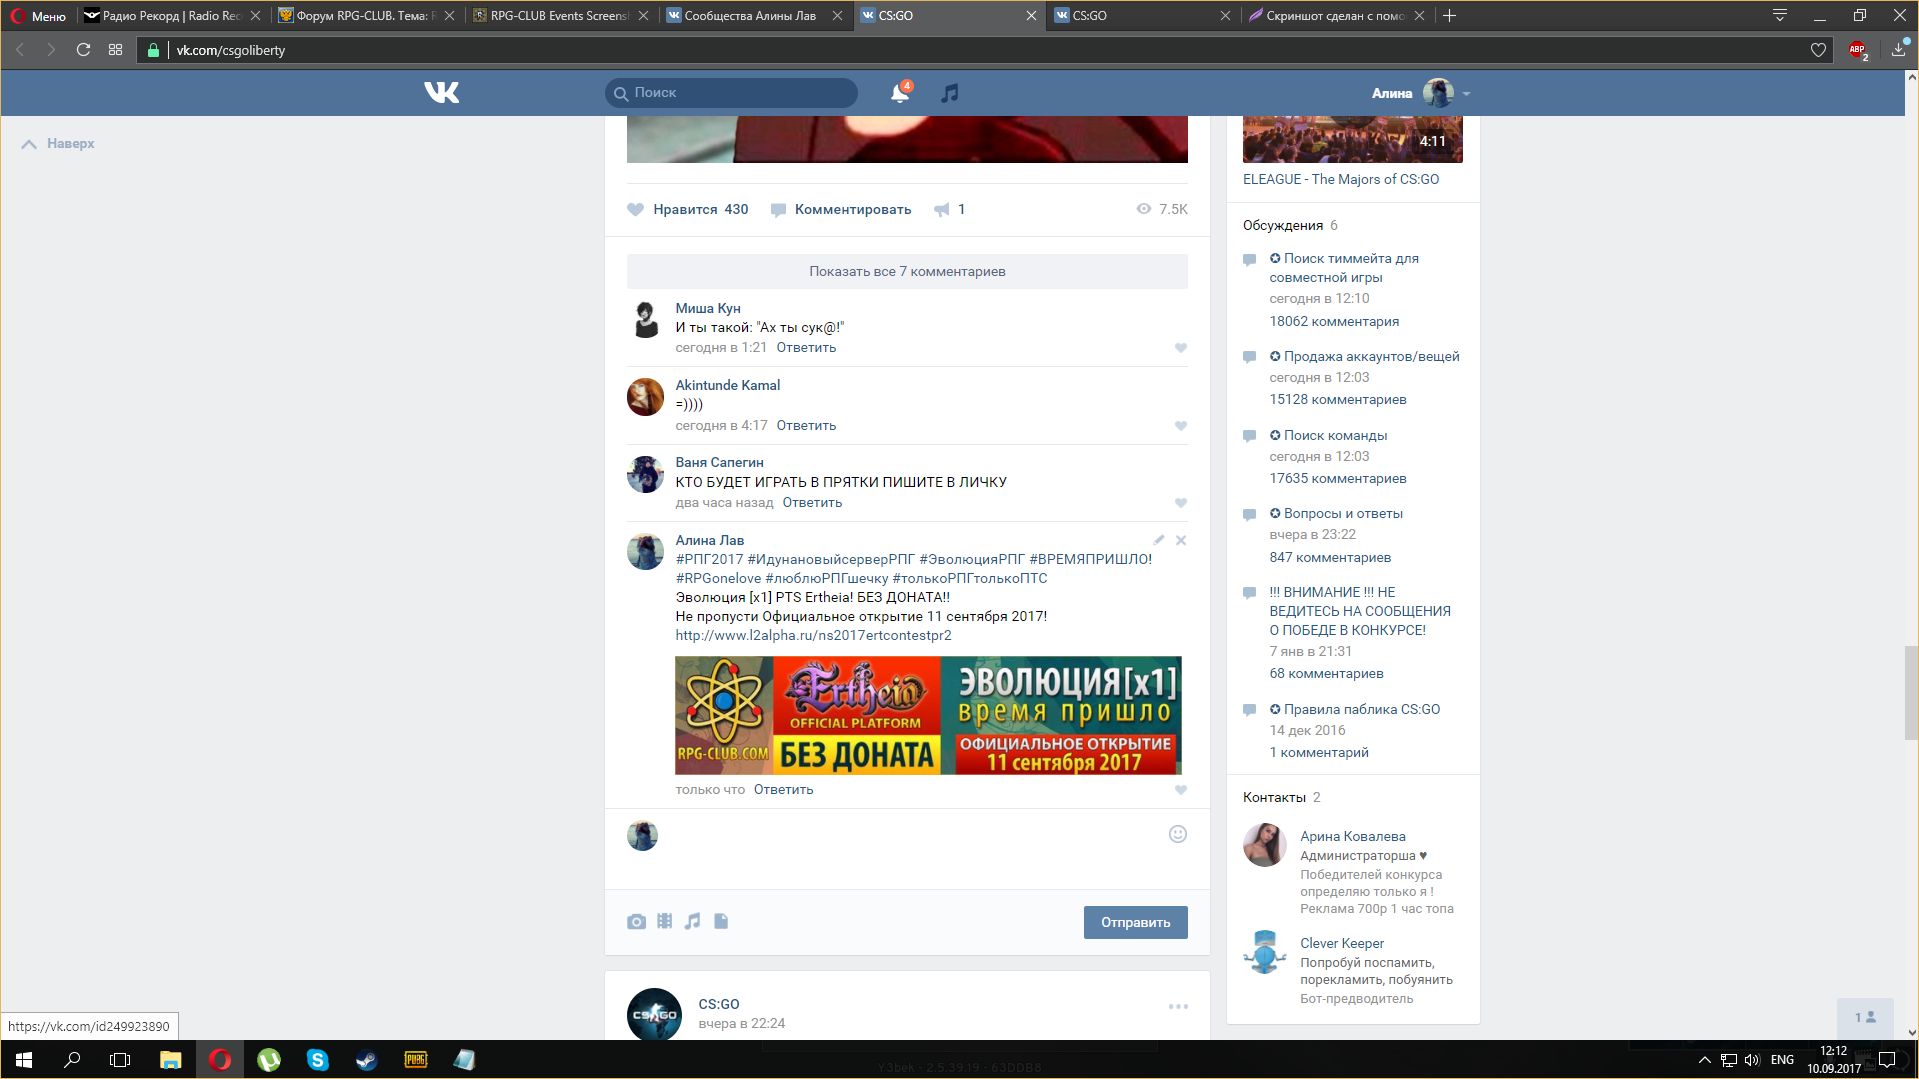Reload the page with the refresh icon
Viewport: 1919px width, 1079px height.
(84, 50)
